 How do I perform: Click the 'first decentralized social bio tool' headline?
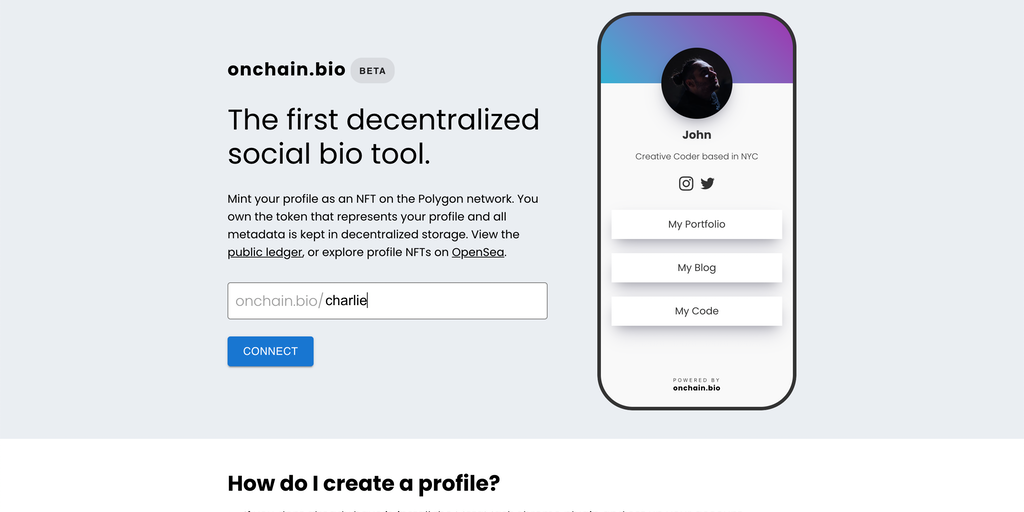(x=383, y=136)
